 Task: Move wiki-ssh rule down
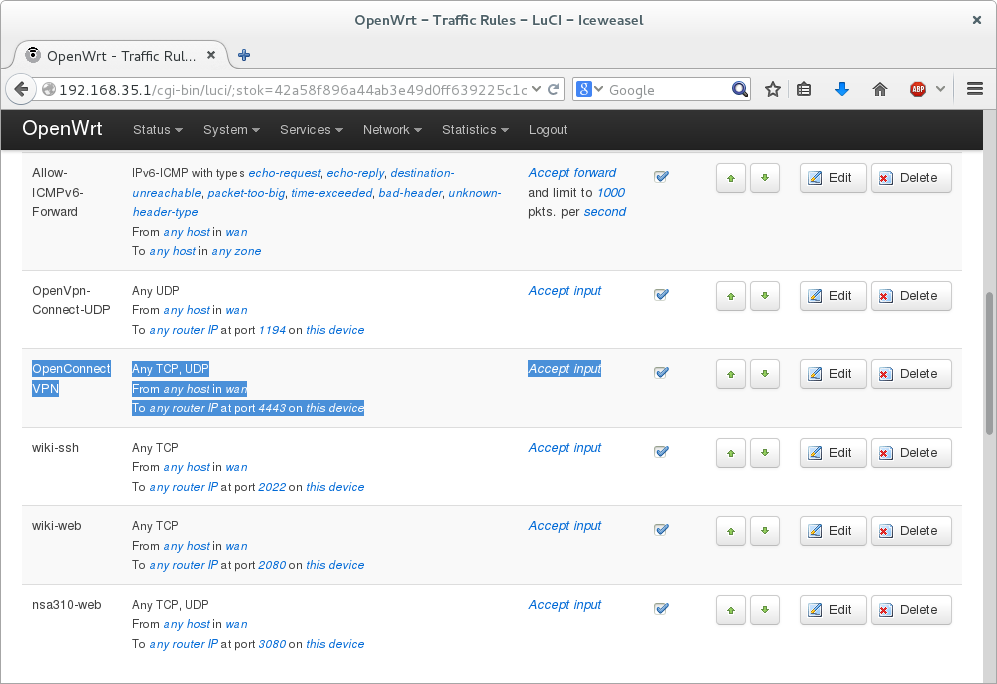pos(765,453)
